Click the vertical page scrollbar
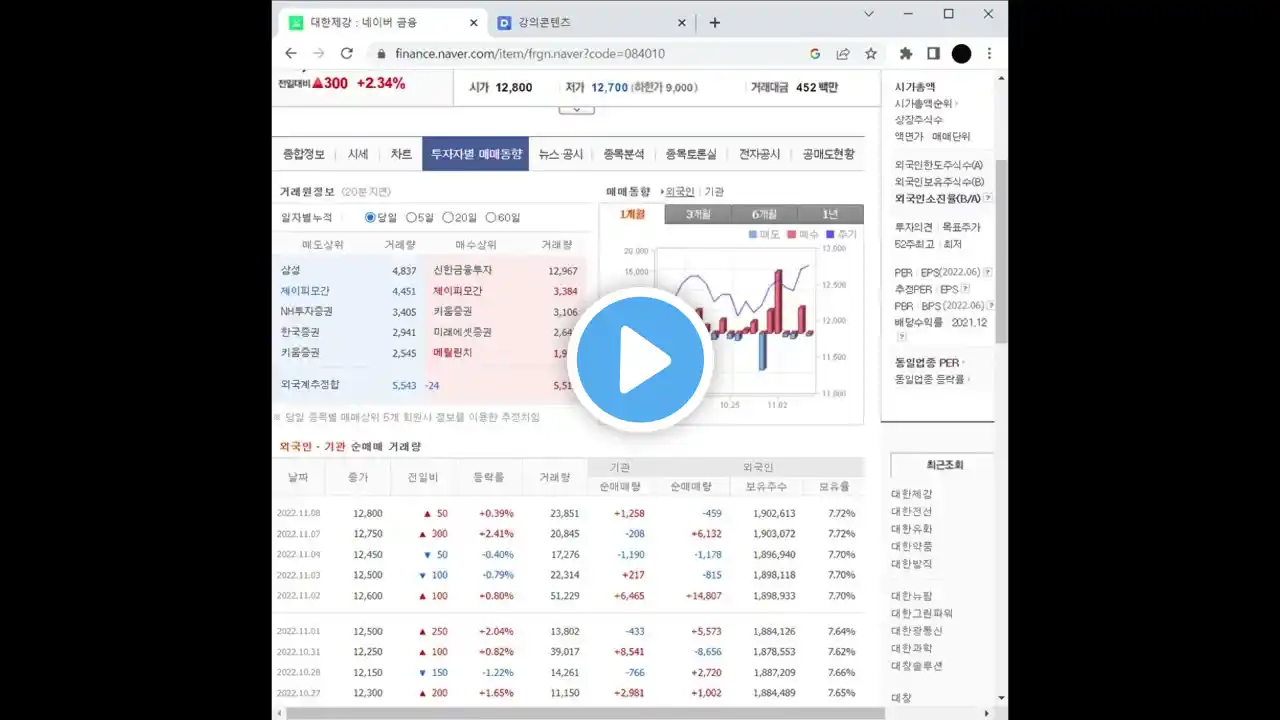This screenshot has height=720, width=1280. tap(1001, 250)
